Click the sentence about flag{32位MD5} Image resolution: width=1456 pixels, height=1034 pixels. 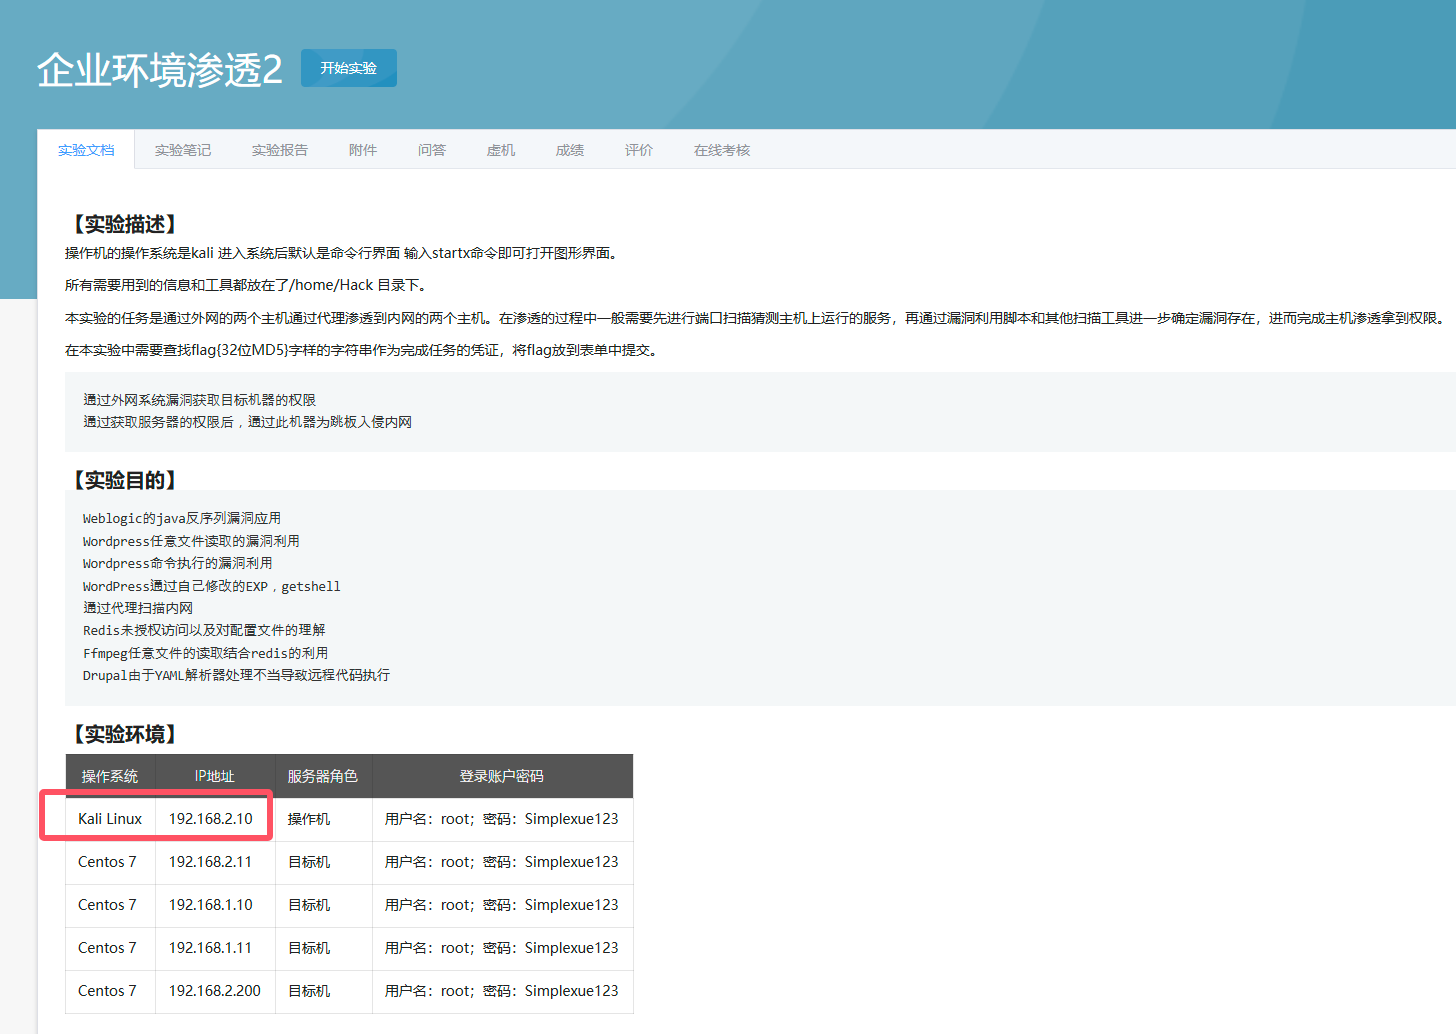363,350
